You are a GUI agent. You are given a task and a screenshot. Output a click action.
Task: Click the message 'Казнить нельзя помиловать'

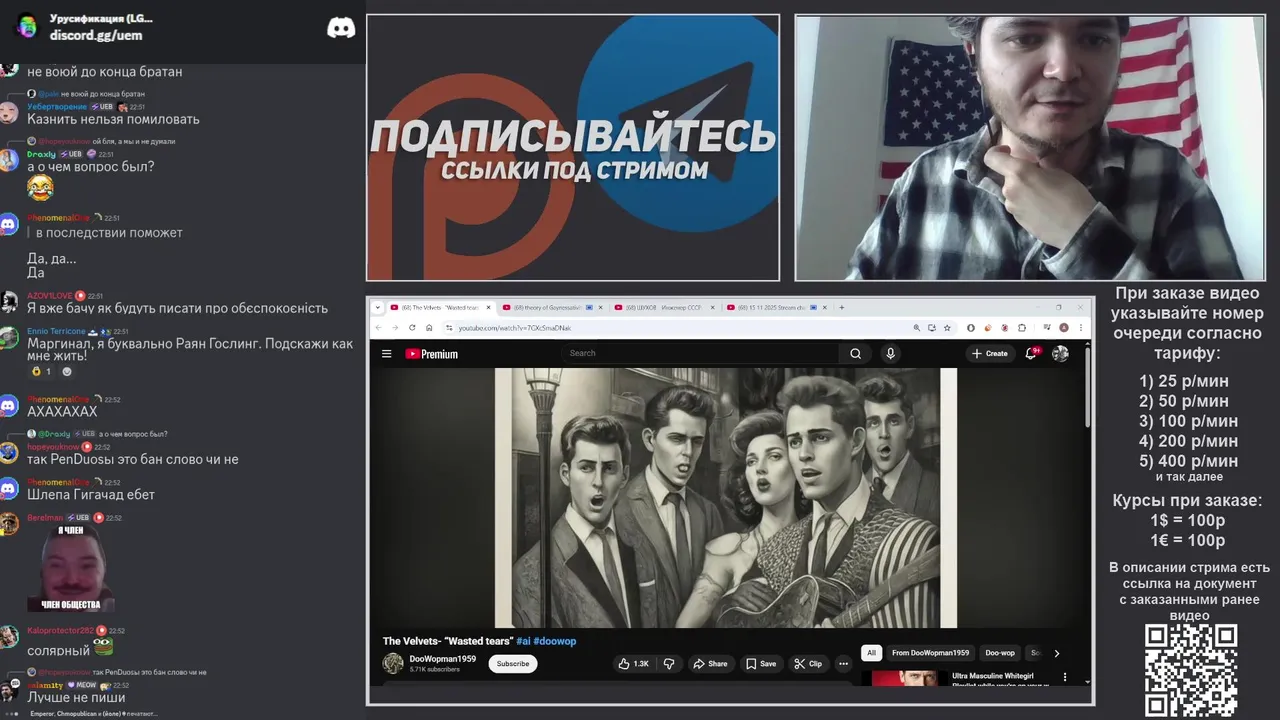pos(113,119)
